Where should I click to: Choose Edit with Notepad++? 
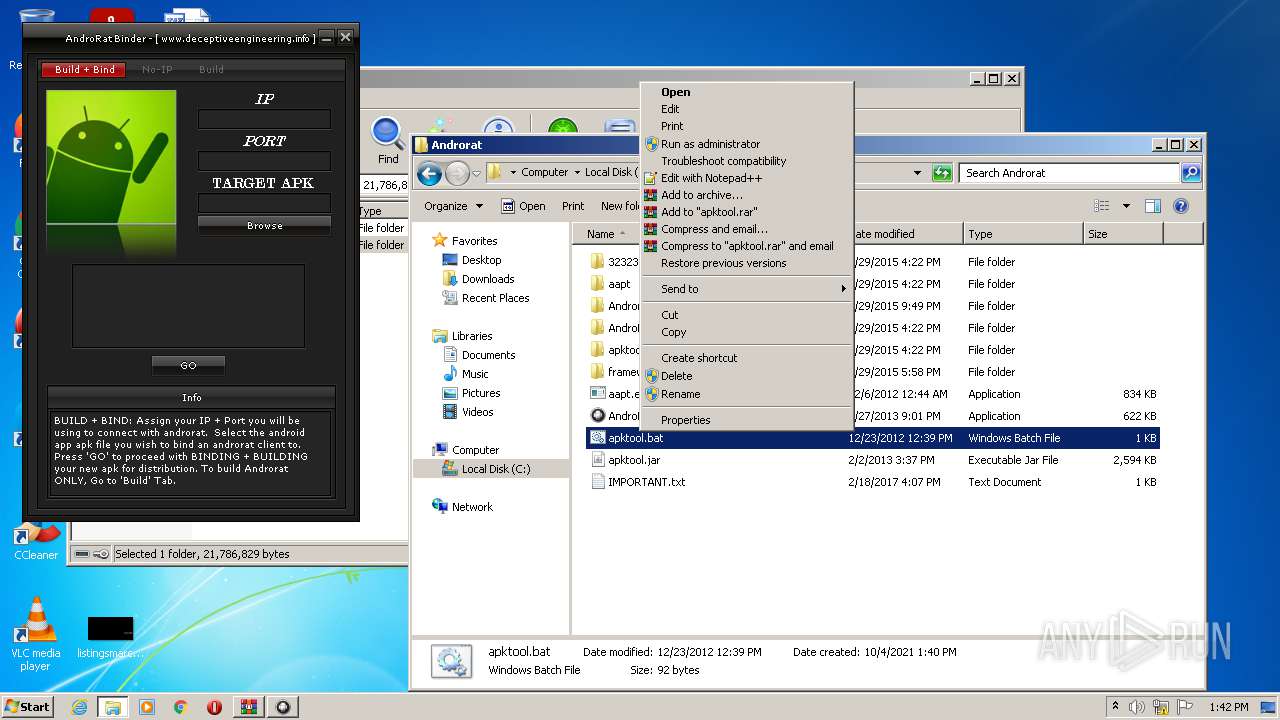[x=746, y=178]
